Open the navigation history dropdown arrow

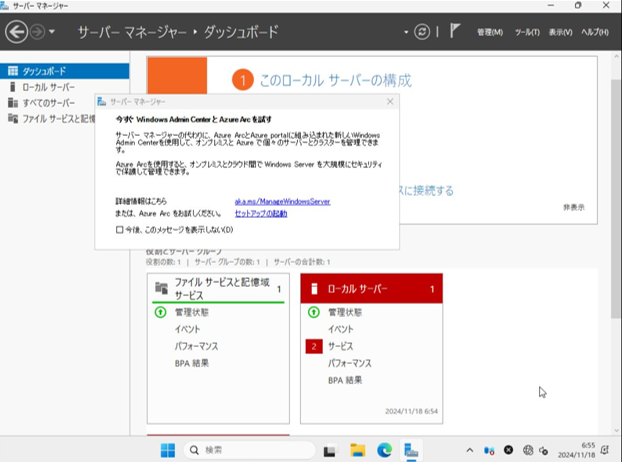(52, 32)
